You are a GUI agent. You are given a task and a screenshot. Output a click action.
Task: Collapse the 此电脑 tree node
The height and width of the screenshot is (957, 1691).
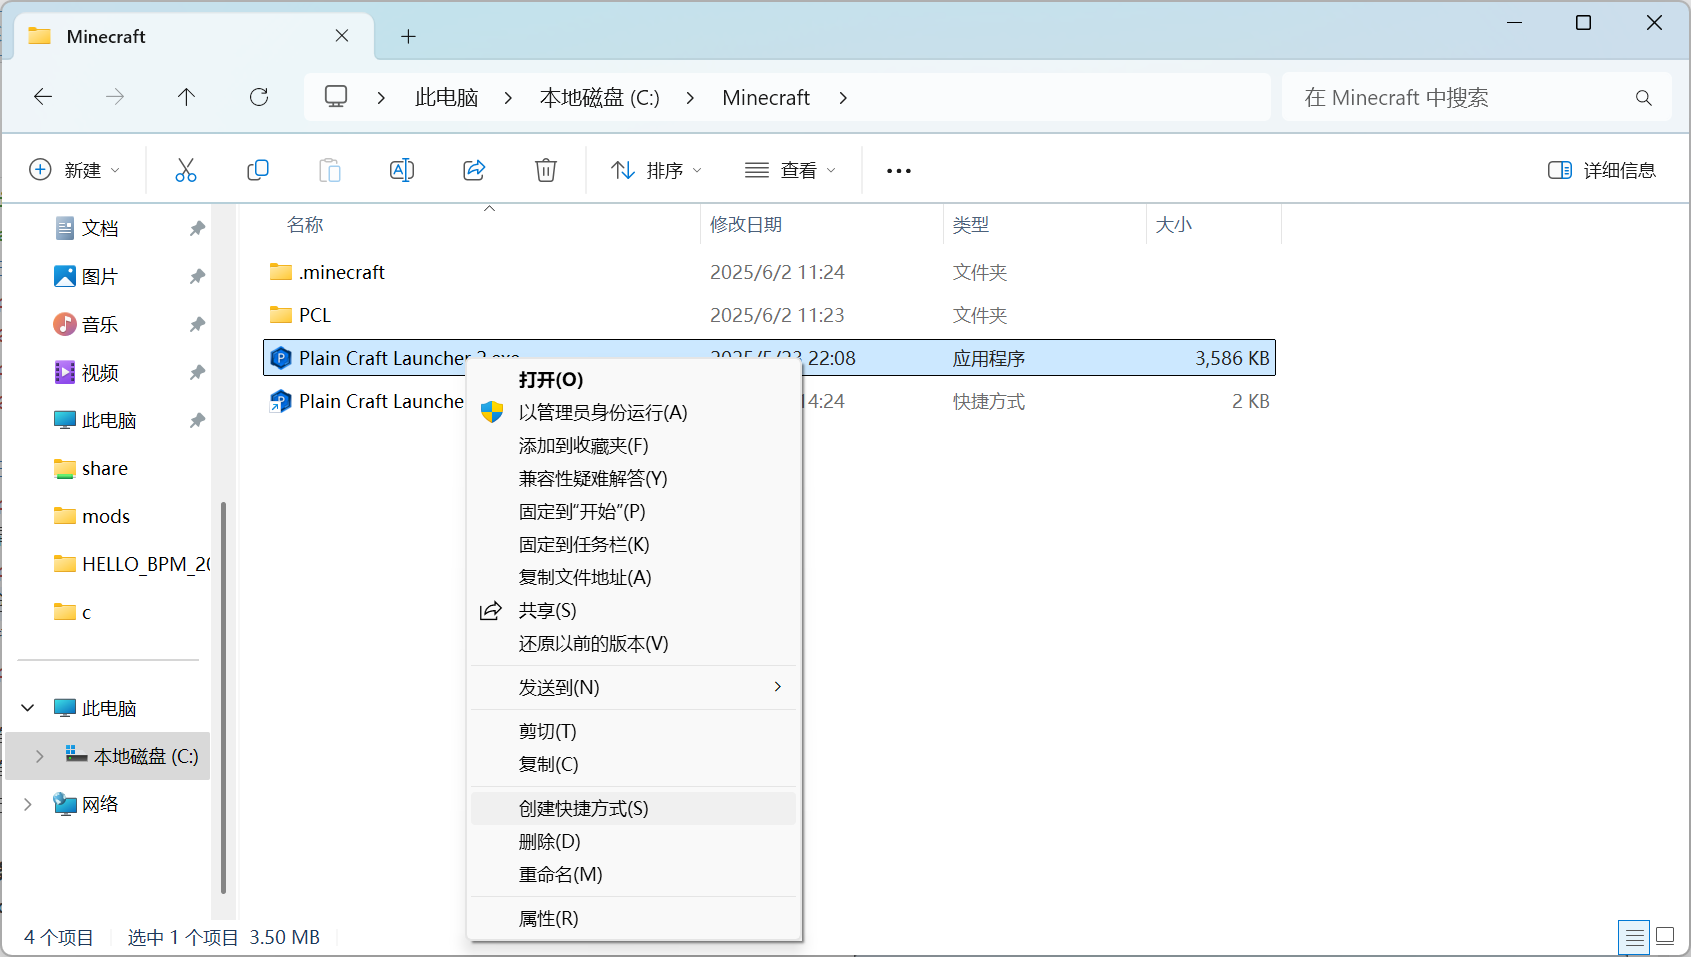(x=28, y=708)
